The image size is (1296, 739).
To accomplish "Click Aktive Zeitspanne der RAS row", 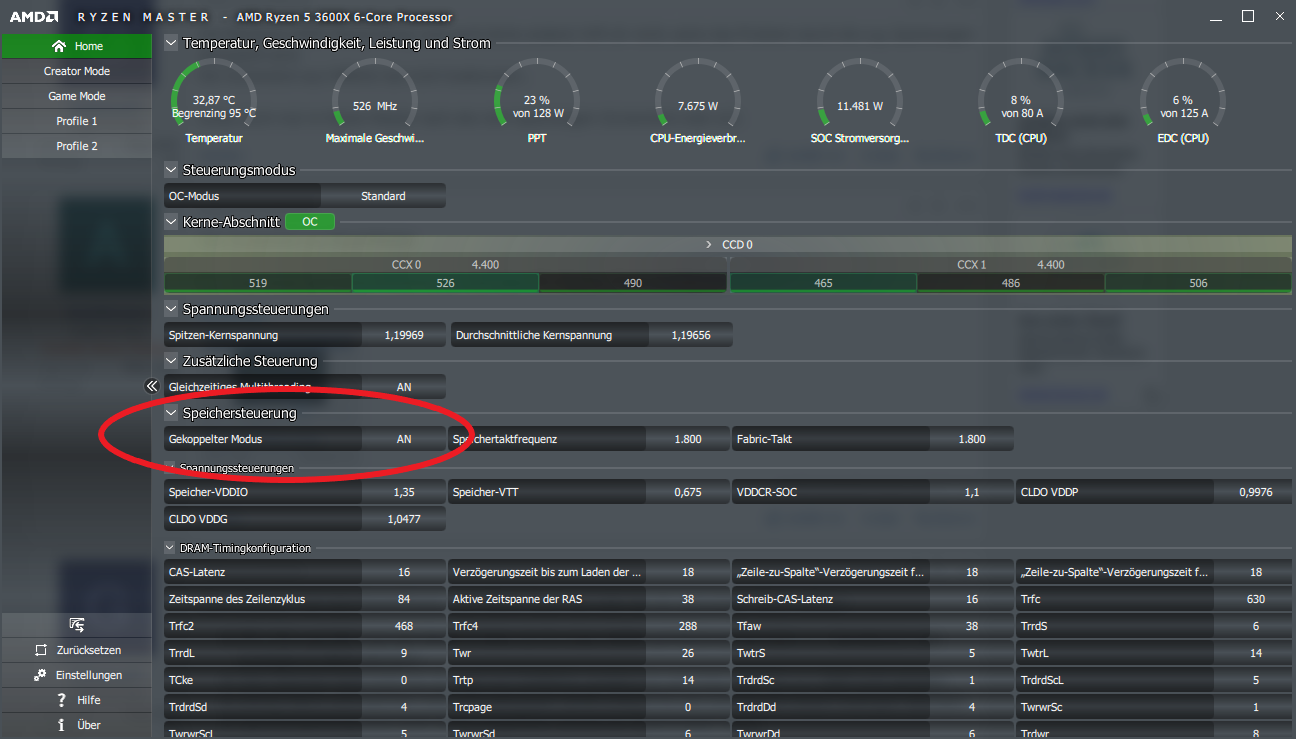I will click(589, 599).
